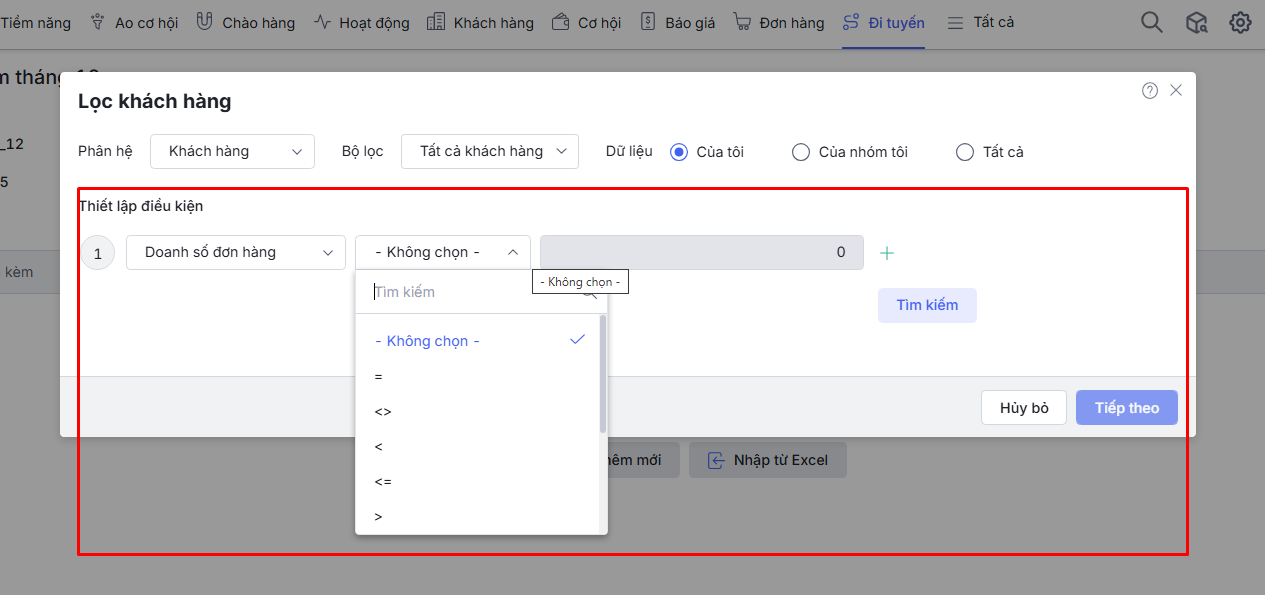Click the Nhập từ Excel import button
Viewport: 1265px width, 595px height.
coord(767,460)
